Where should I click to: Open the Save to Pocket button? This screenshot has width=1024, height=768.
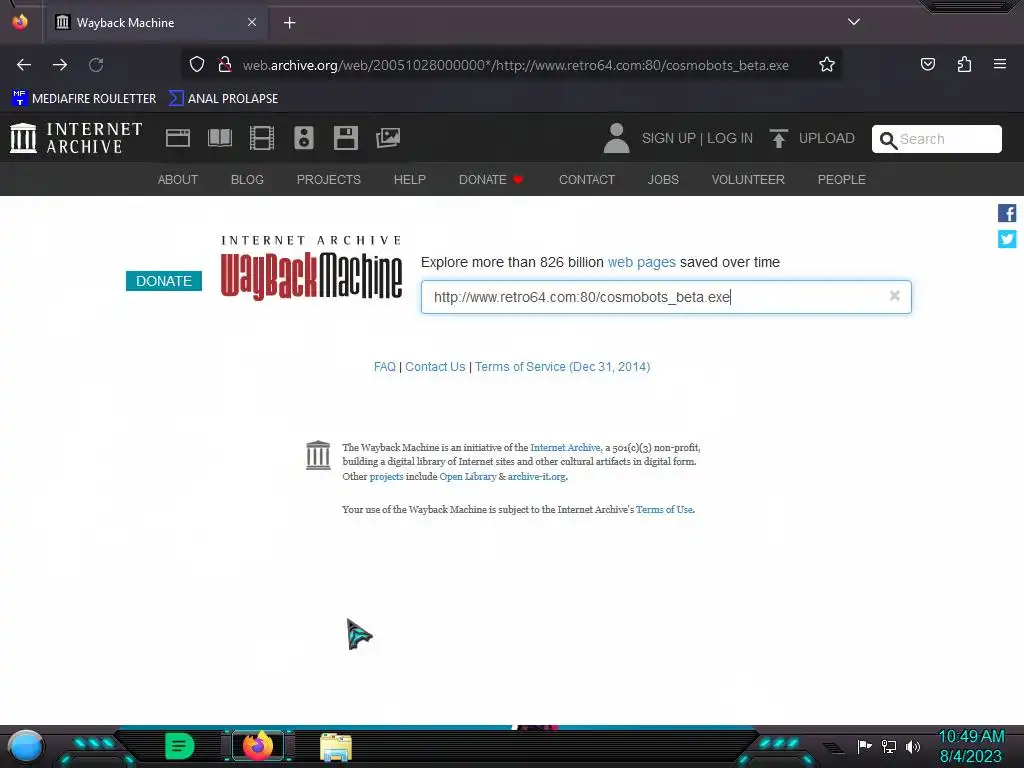tap(928, 65)
